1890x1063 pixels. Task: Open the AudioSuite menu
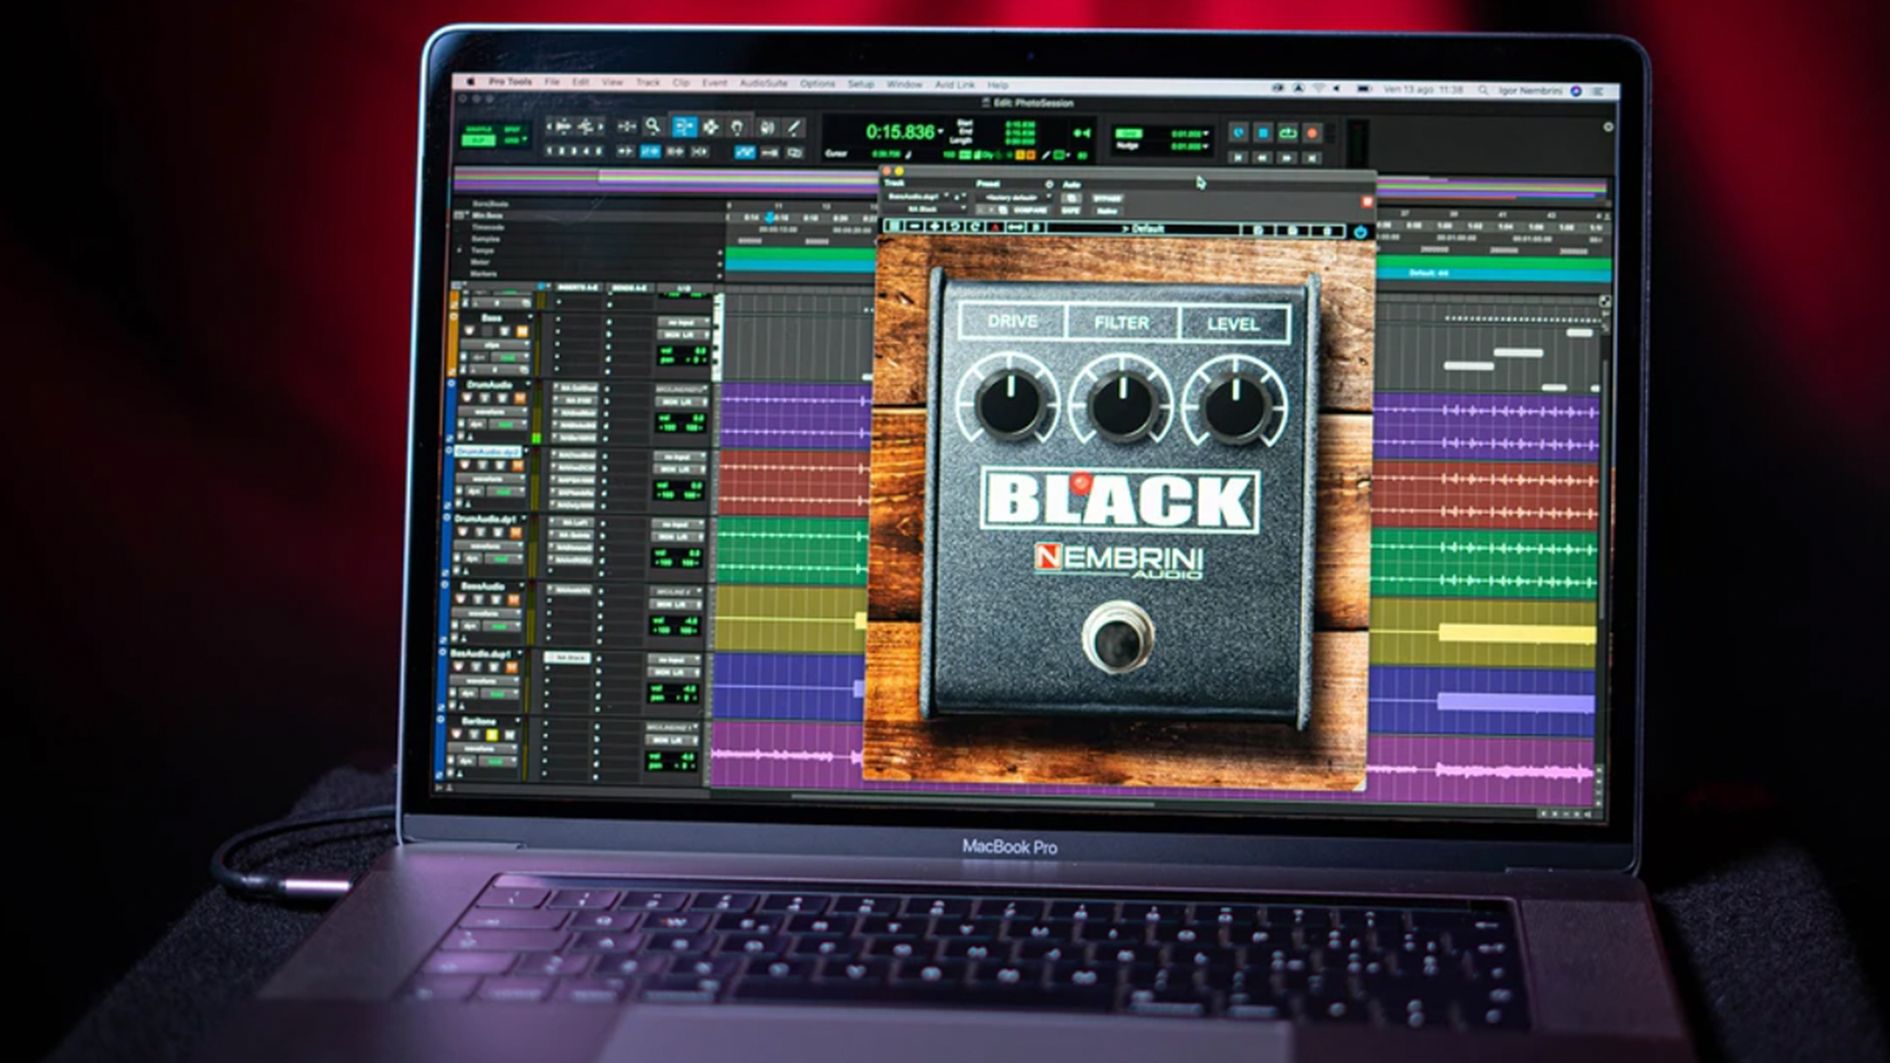pos(764,84)
